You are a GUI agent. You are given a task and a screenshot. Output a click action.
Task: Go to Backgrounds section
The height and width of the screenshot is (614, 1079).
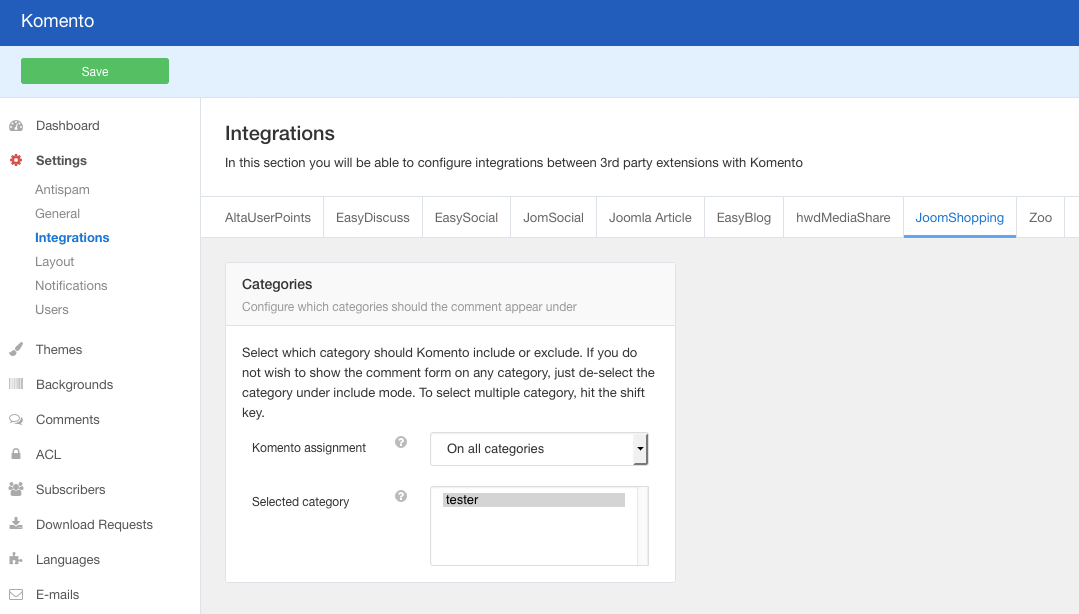click(x=74, y=385)
